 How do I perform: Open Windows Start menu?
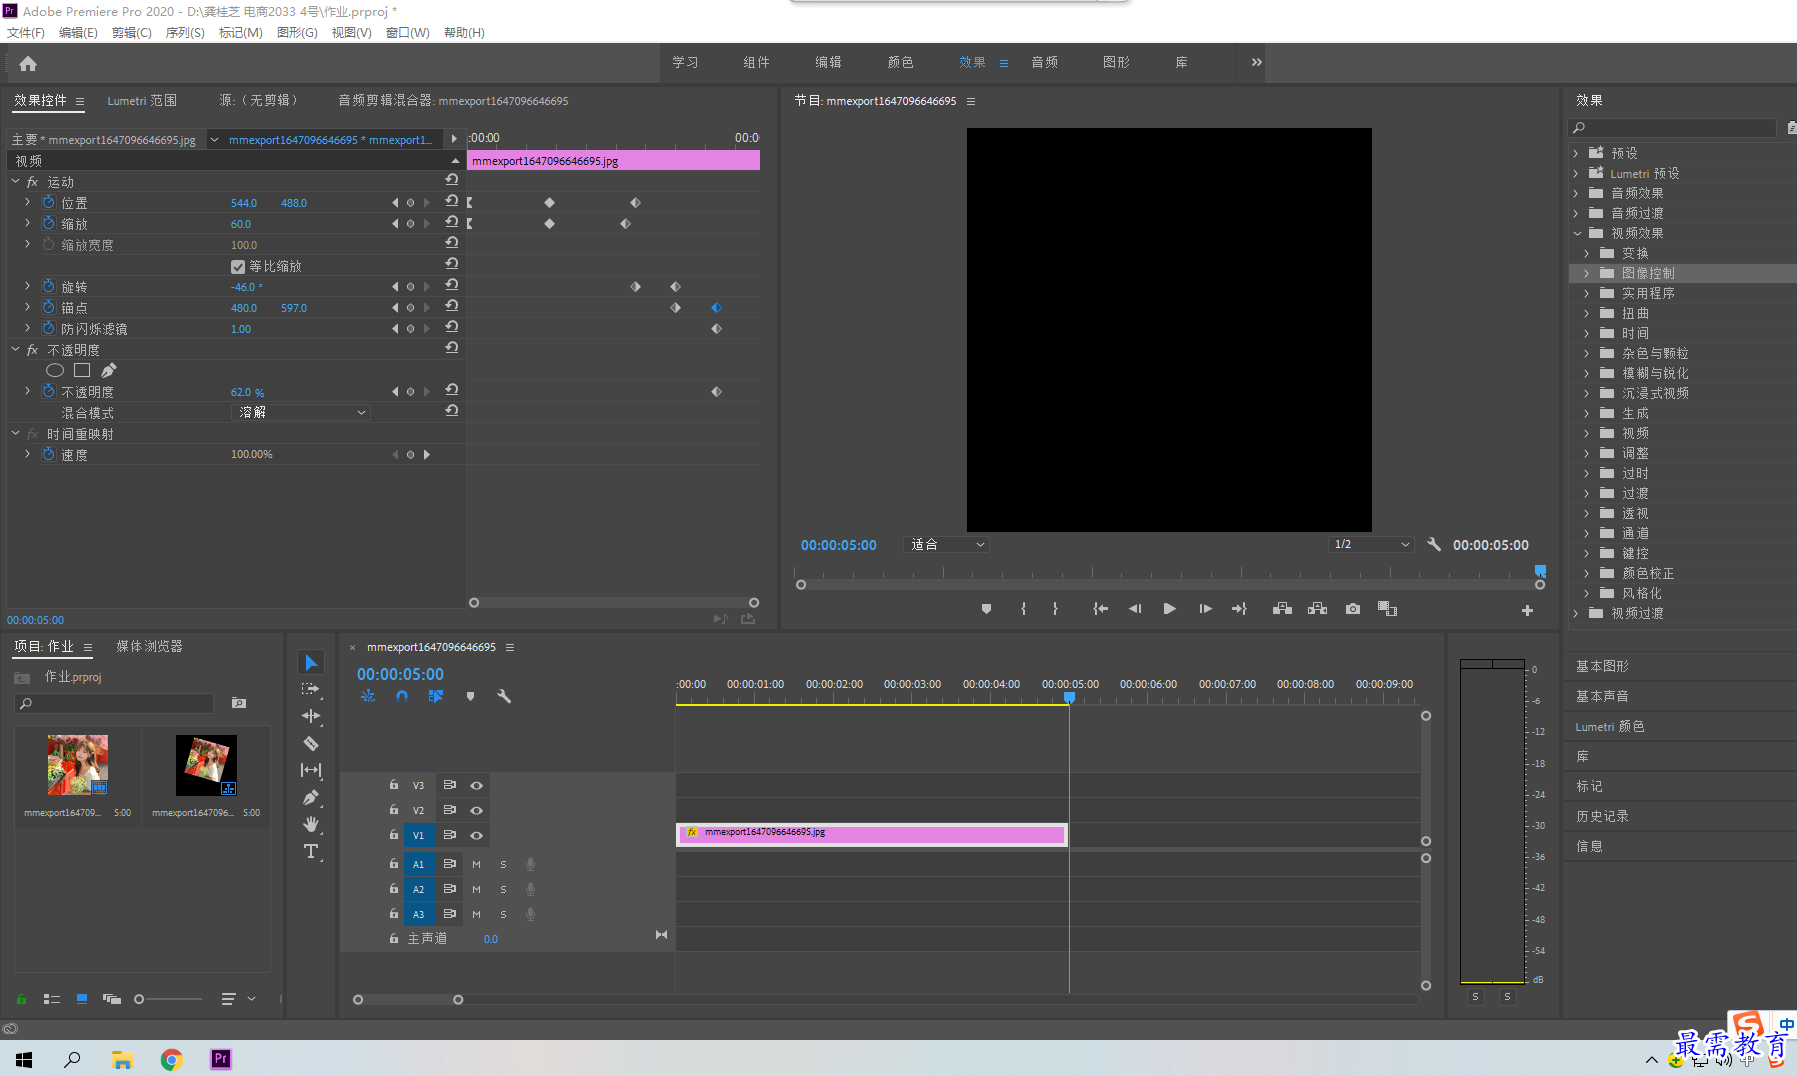coord(24,1059)
